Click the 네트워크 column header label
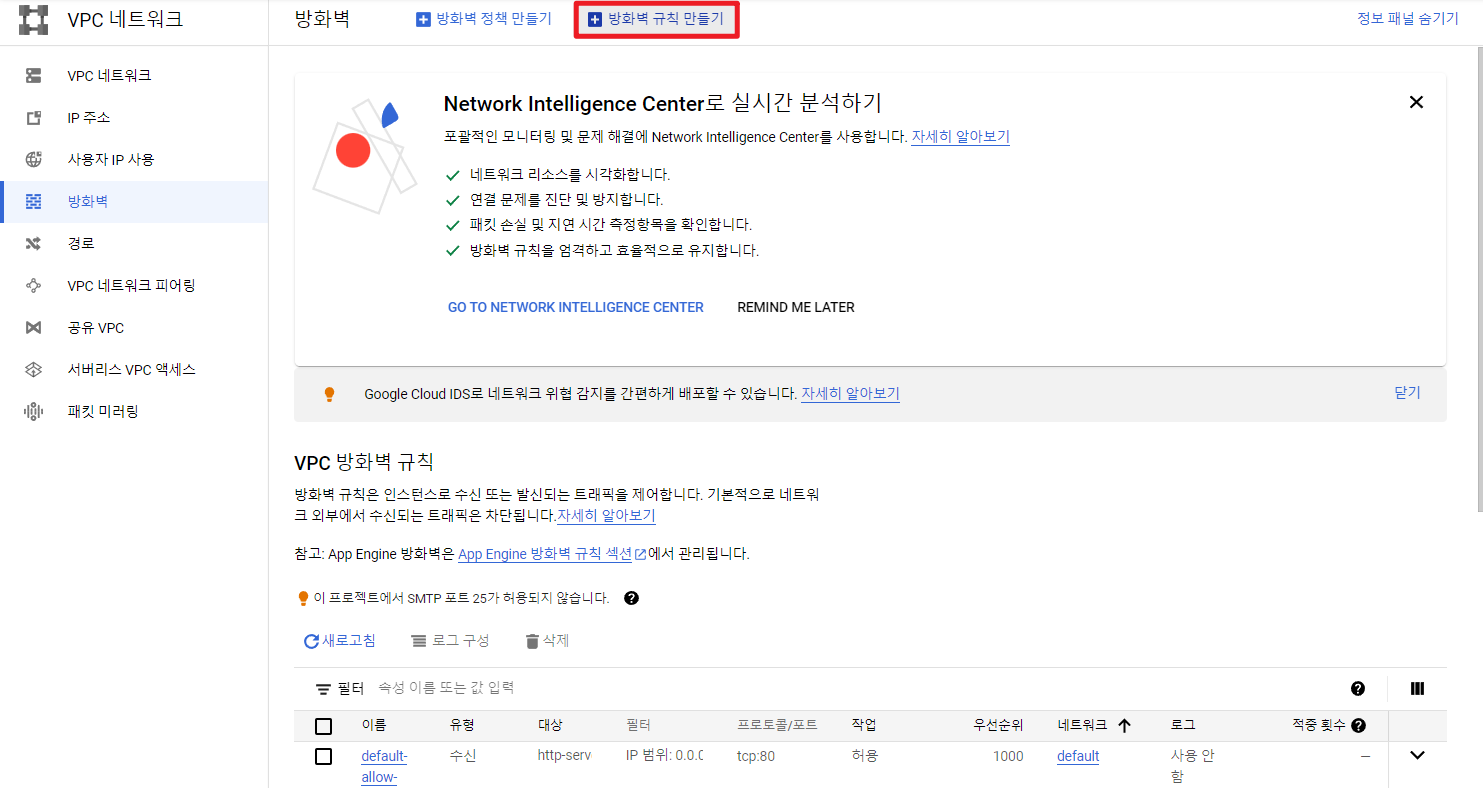The width and height of the screenshot is (1483, 788). (x=1082, y=726)
